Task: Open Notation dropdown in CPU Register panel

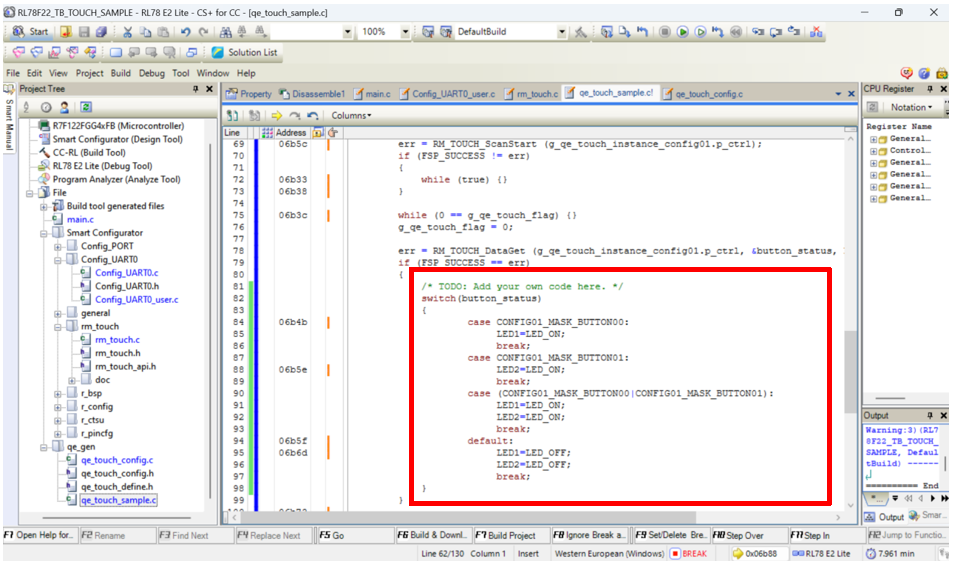Action: coord(910,107)
